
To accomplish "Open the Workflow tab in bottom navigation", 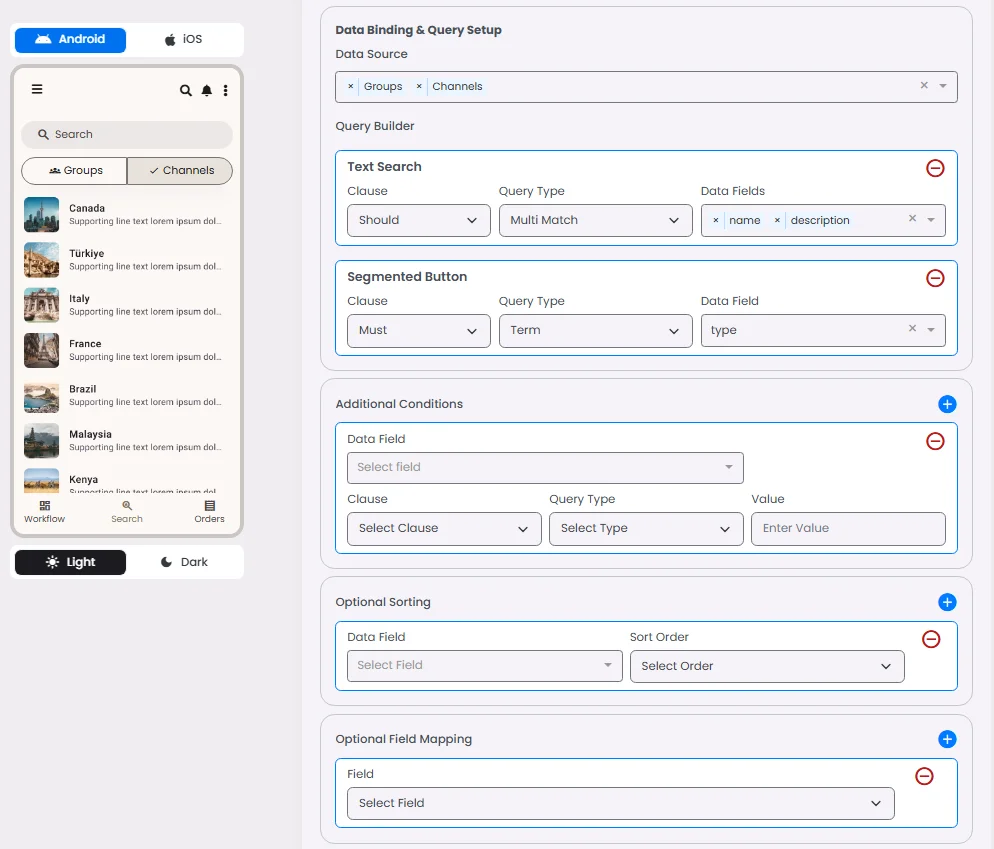I will coord(45,511).
